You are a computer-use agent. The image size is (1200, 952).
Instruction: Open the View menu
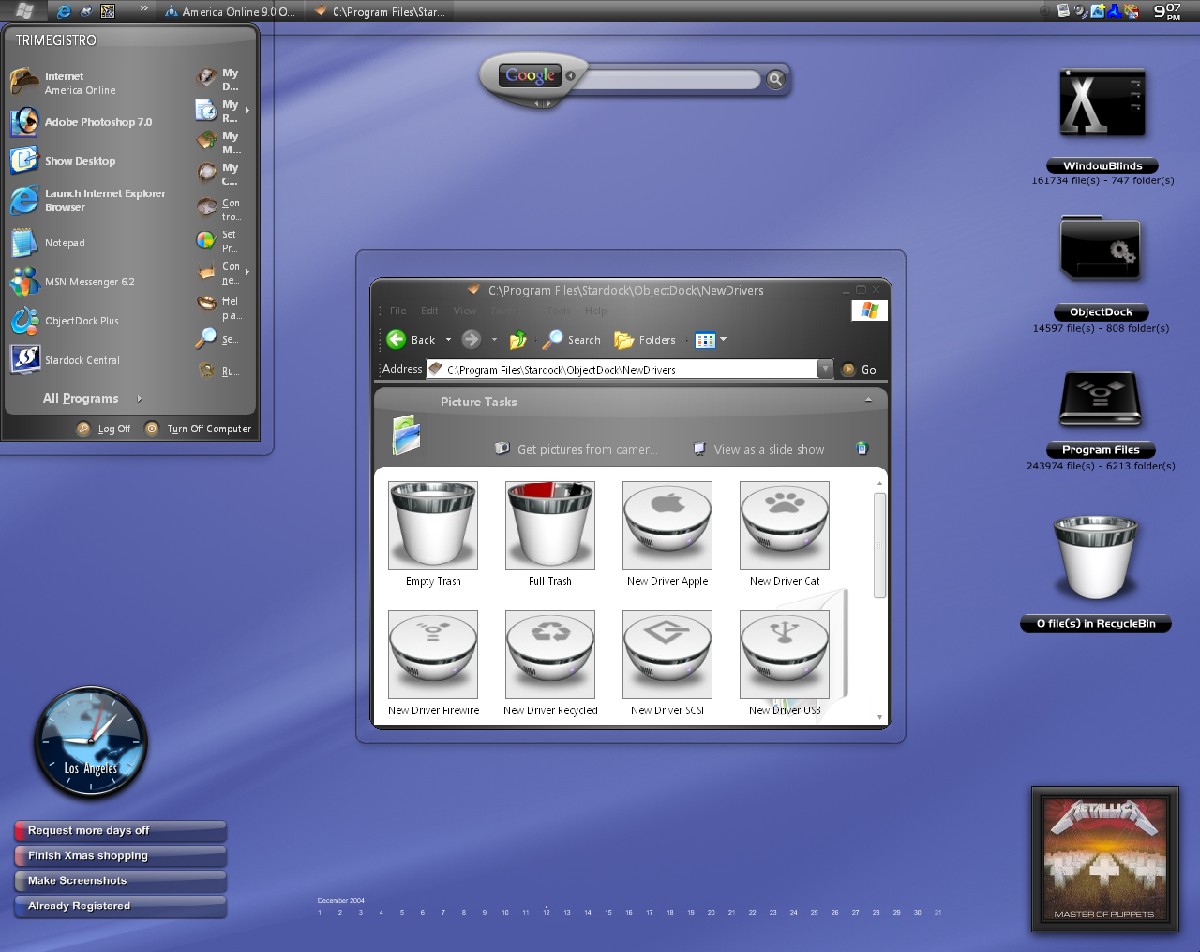pos(465,311)
